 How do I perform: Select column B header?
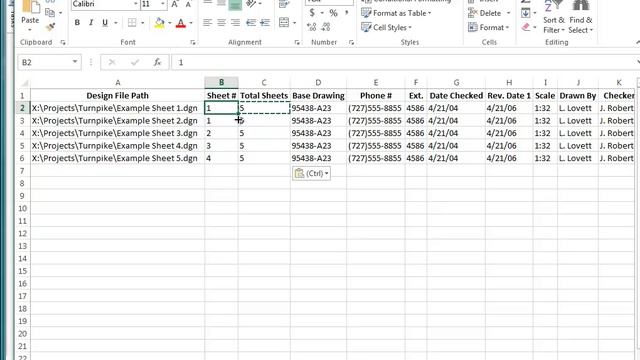click(x=221, y=82)
